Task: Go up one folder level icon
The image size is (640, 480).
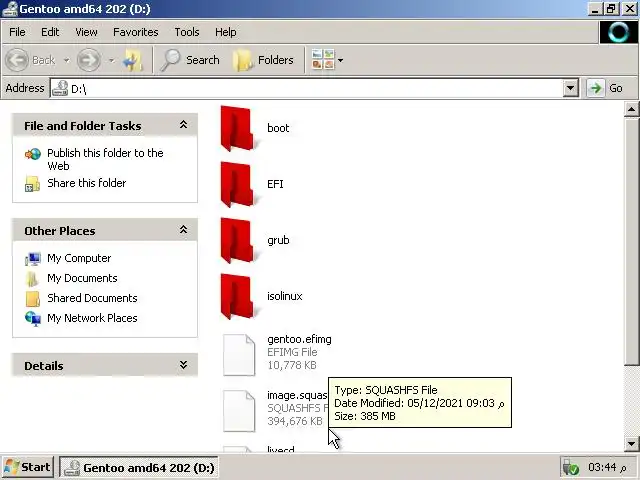Action: [133, 60]
